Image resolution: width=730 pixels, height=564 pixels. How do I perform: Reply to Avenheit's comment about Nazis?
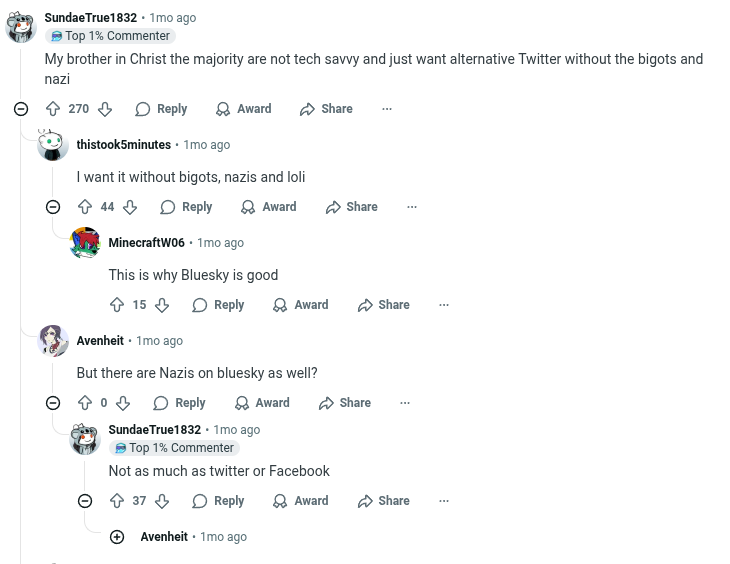click(x=179, y=403)
